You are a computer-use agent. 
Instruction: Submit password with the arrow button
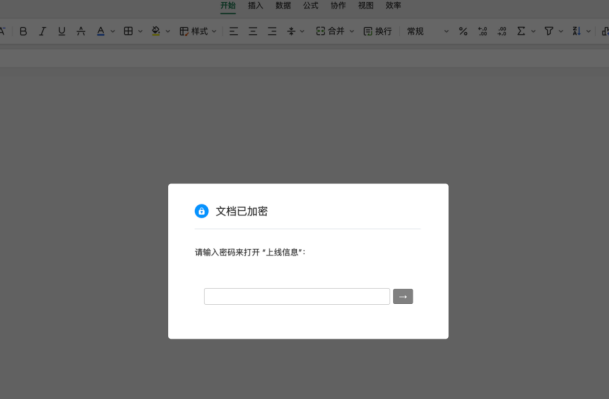[403, 296]
